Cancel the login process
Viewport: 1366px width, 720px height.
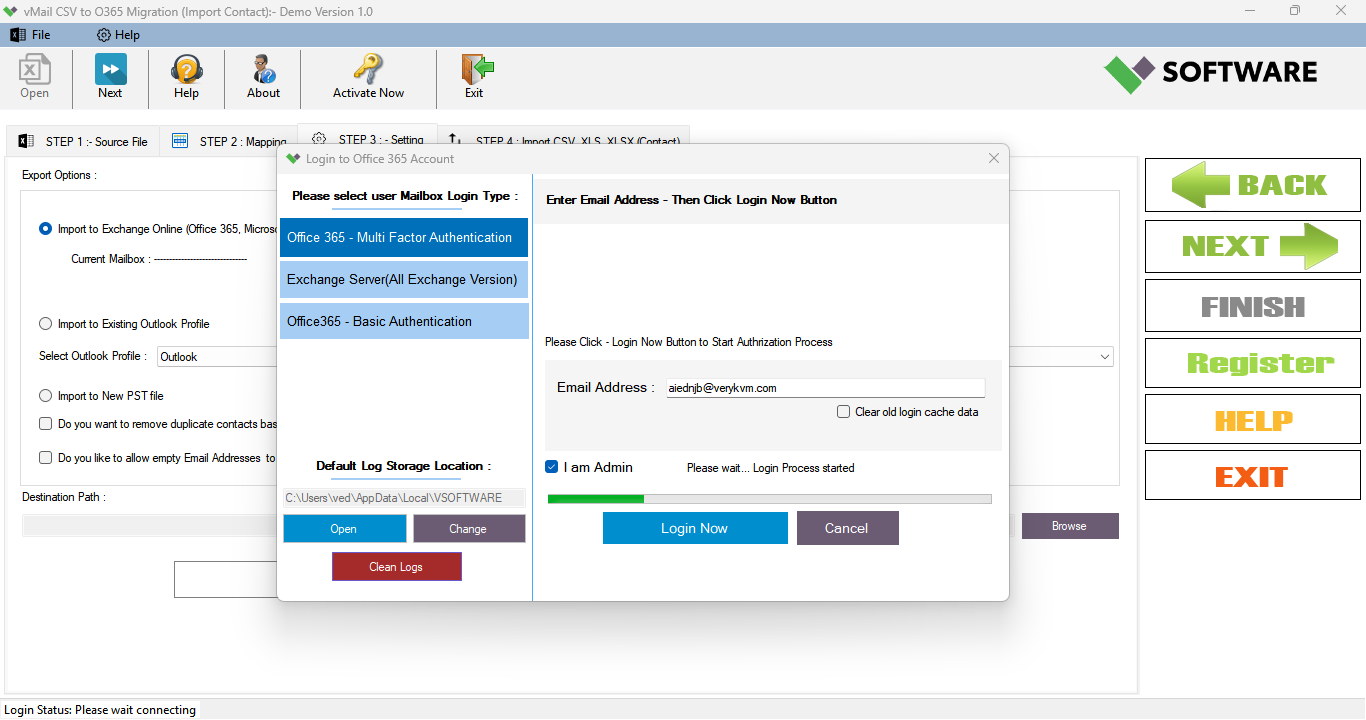pos(847,528)
